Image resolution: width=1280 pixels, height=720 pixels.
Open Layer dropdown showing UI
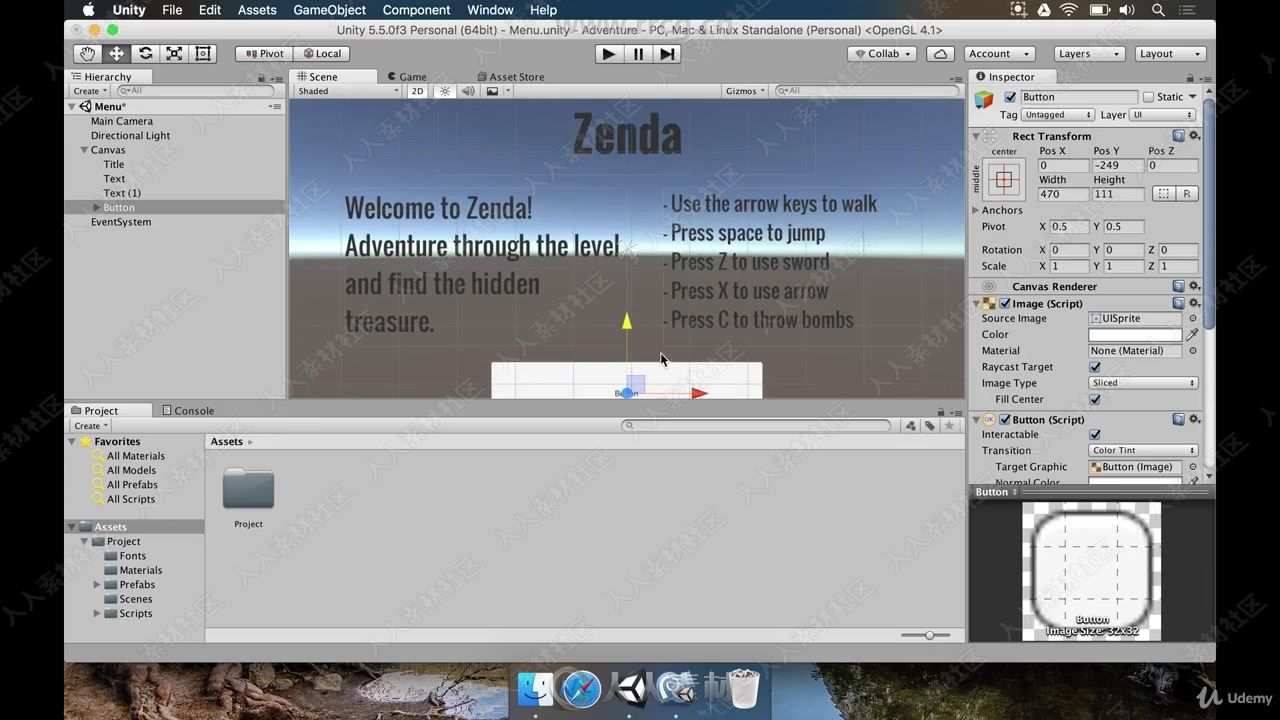[1162, 115]
